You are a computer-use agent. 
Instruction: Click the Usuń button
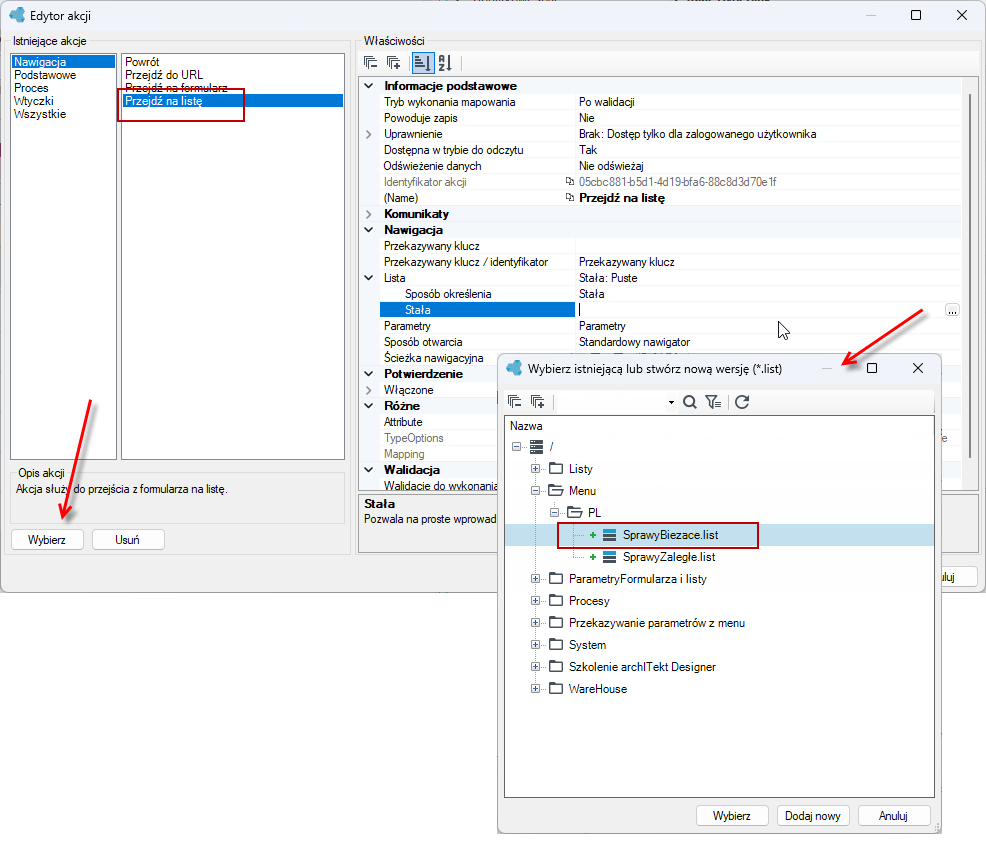tap(128, 540)
